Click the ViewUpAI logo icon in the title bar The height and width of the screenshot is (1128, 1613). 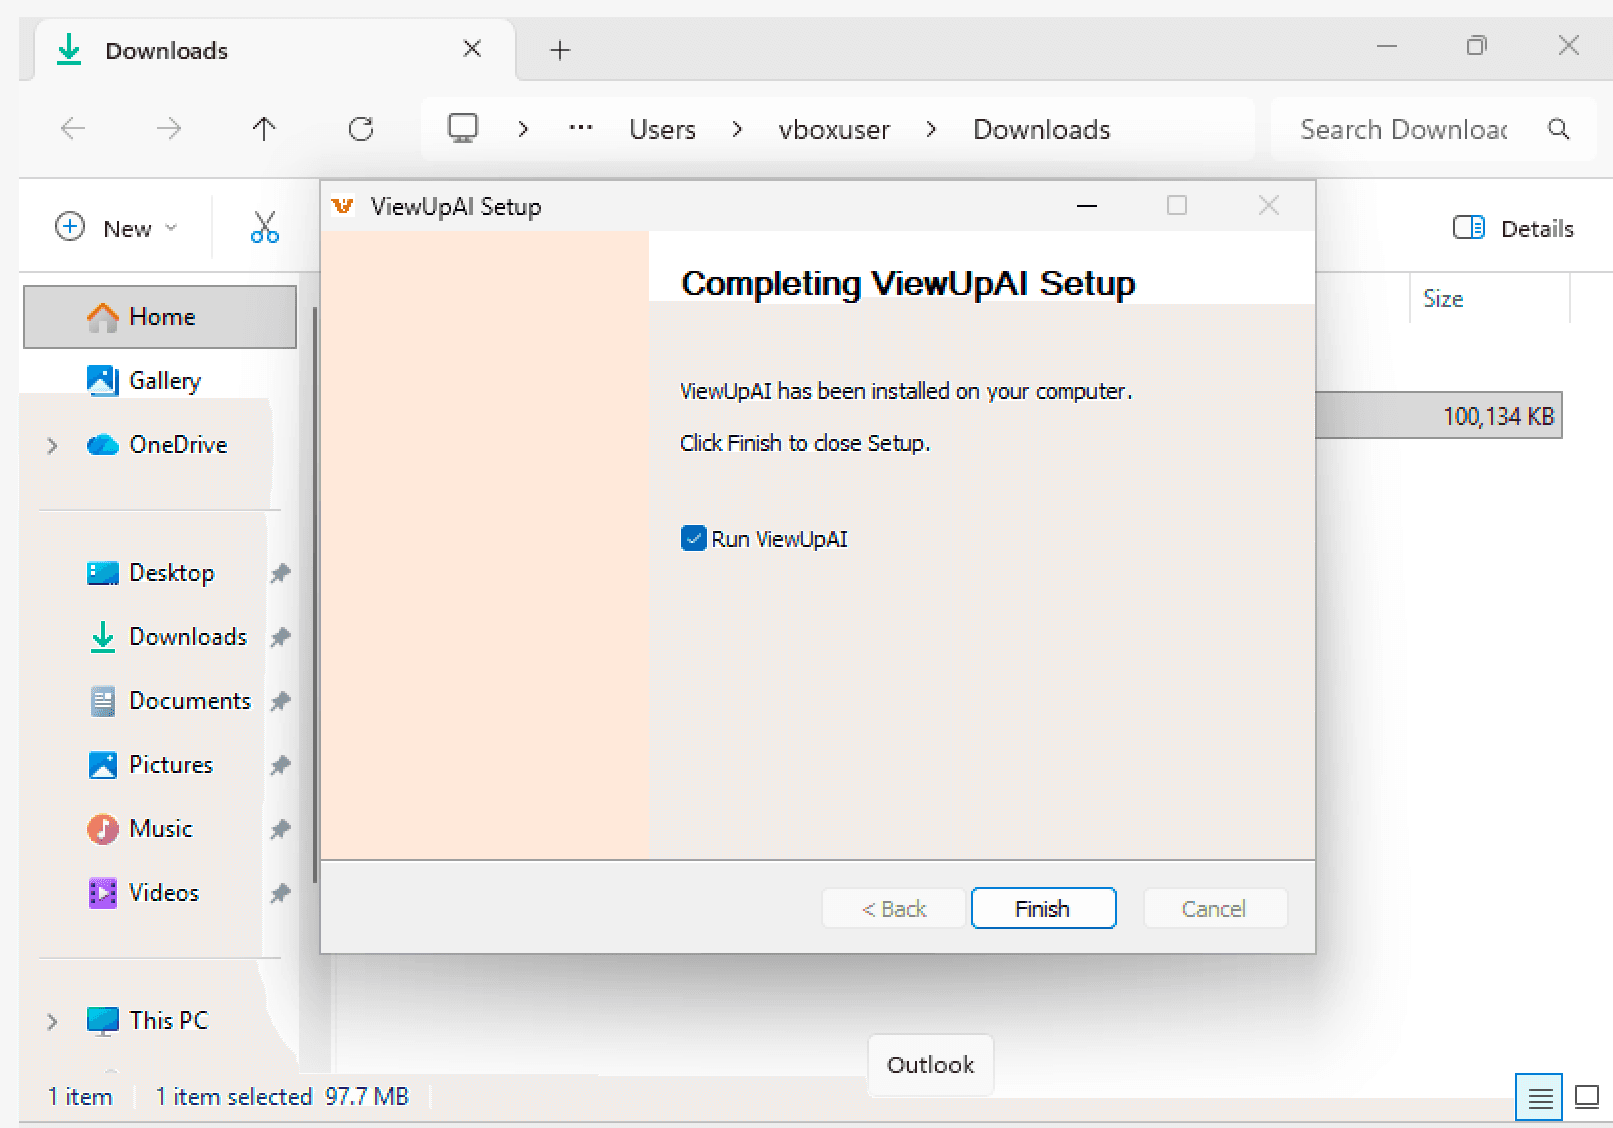[x=343, y=206]
